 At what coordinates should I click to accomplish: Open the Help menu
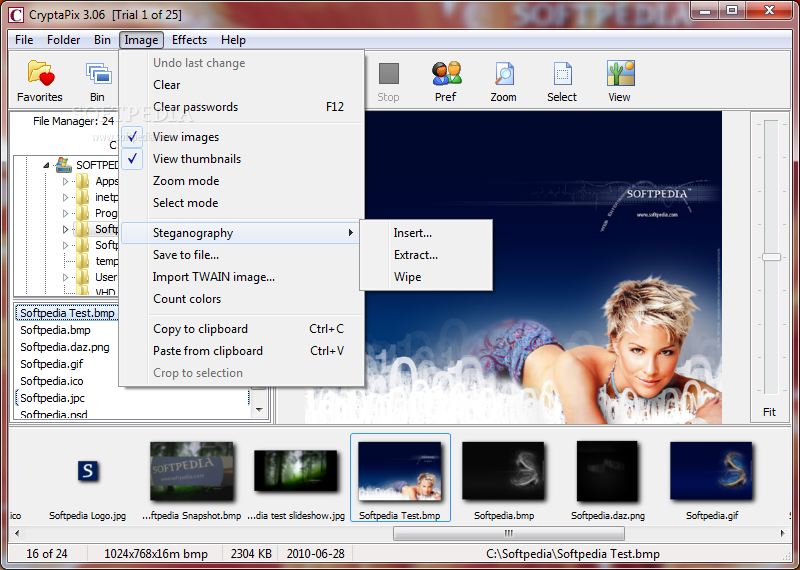pos(233,40)
